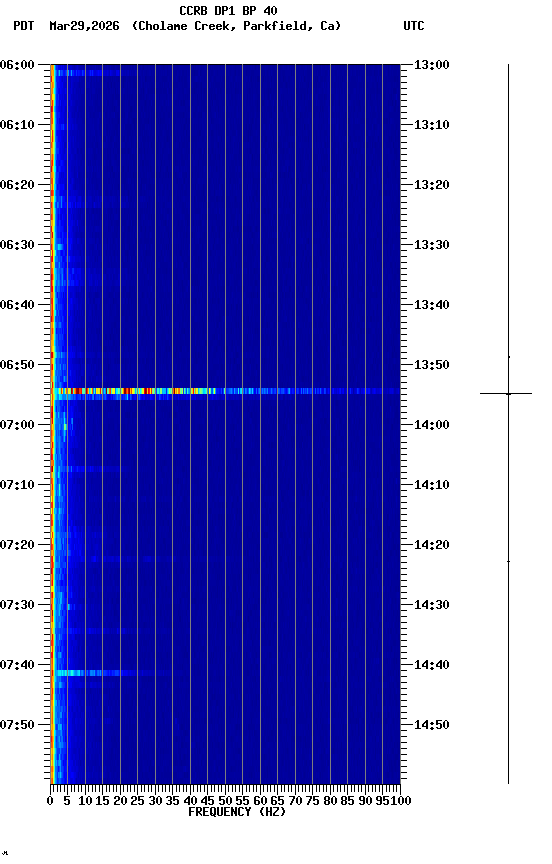
Task: Click the 14:10 UTC time label
Action: point(432,485)
